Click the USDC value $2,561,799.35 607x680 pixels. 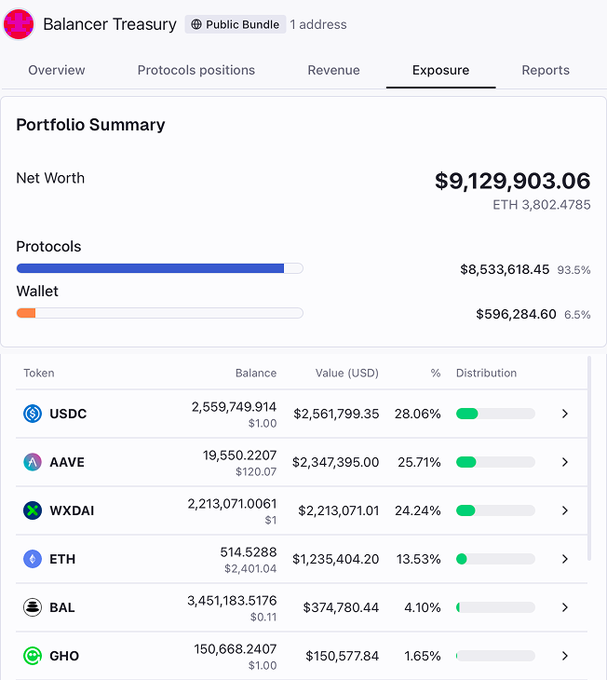[336, 414]
